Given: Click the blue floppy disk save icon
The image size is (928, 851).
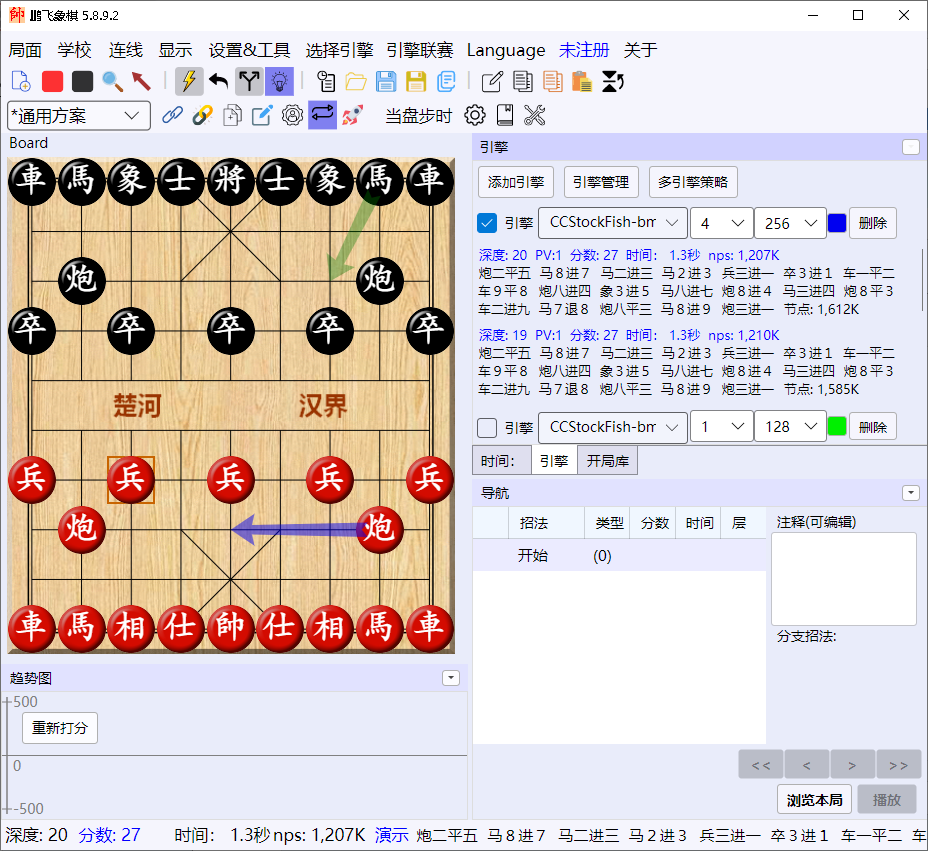Looking at the screenshot, I should [x=386, y=81].
